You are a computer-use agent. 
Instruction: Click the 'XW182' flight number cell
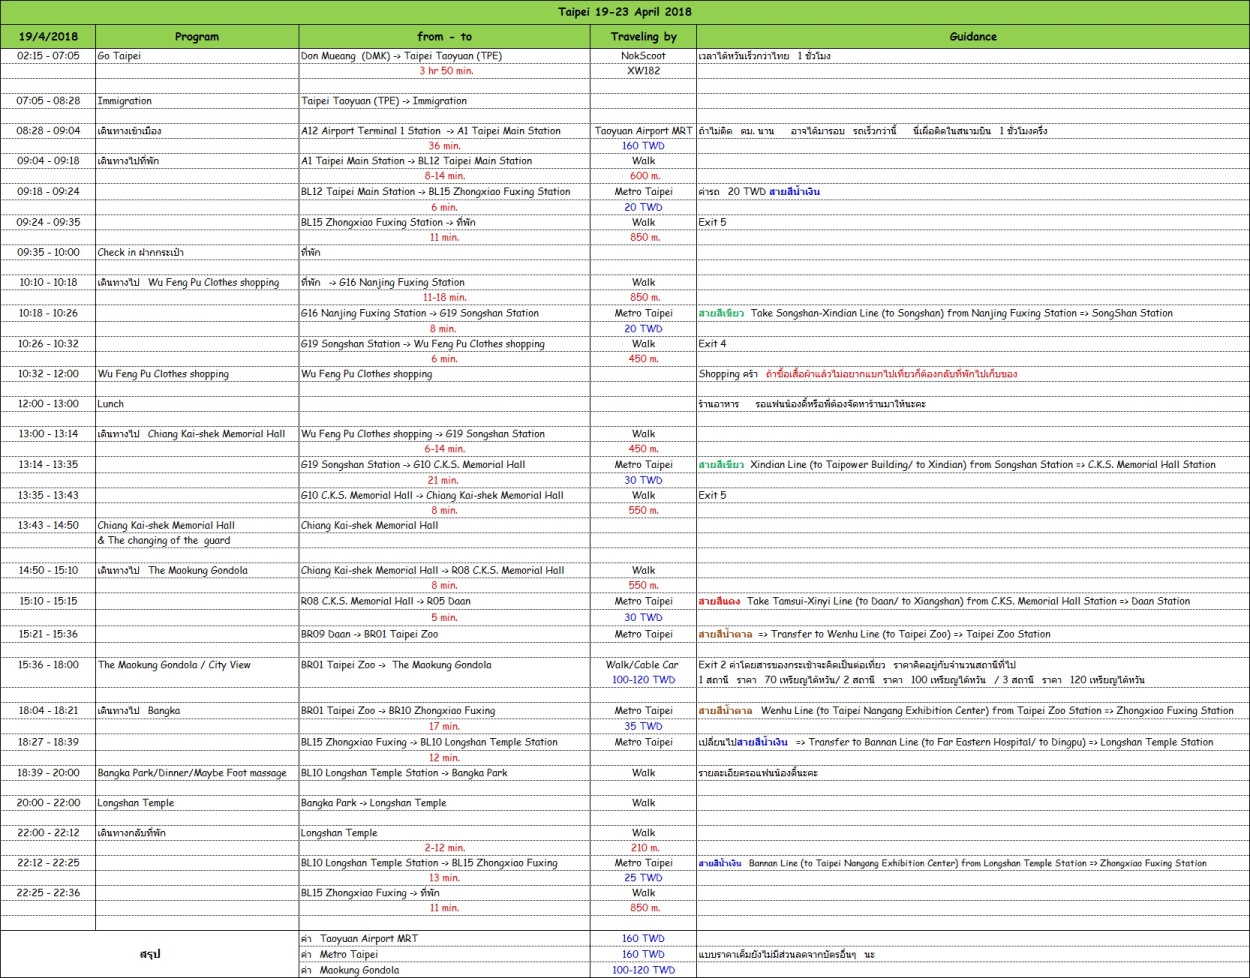coord(643,71)
